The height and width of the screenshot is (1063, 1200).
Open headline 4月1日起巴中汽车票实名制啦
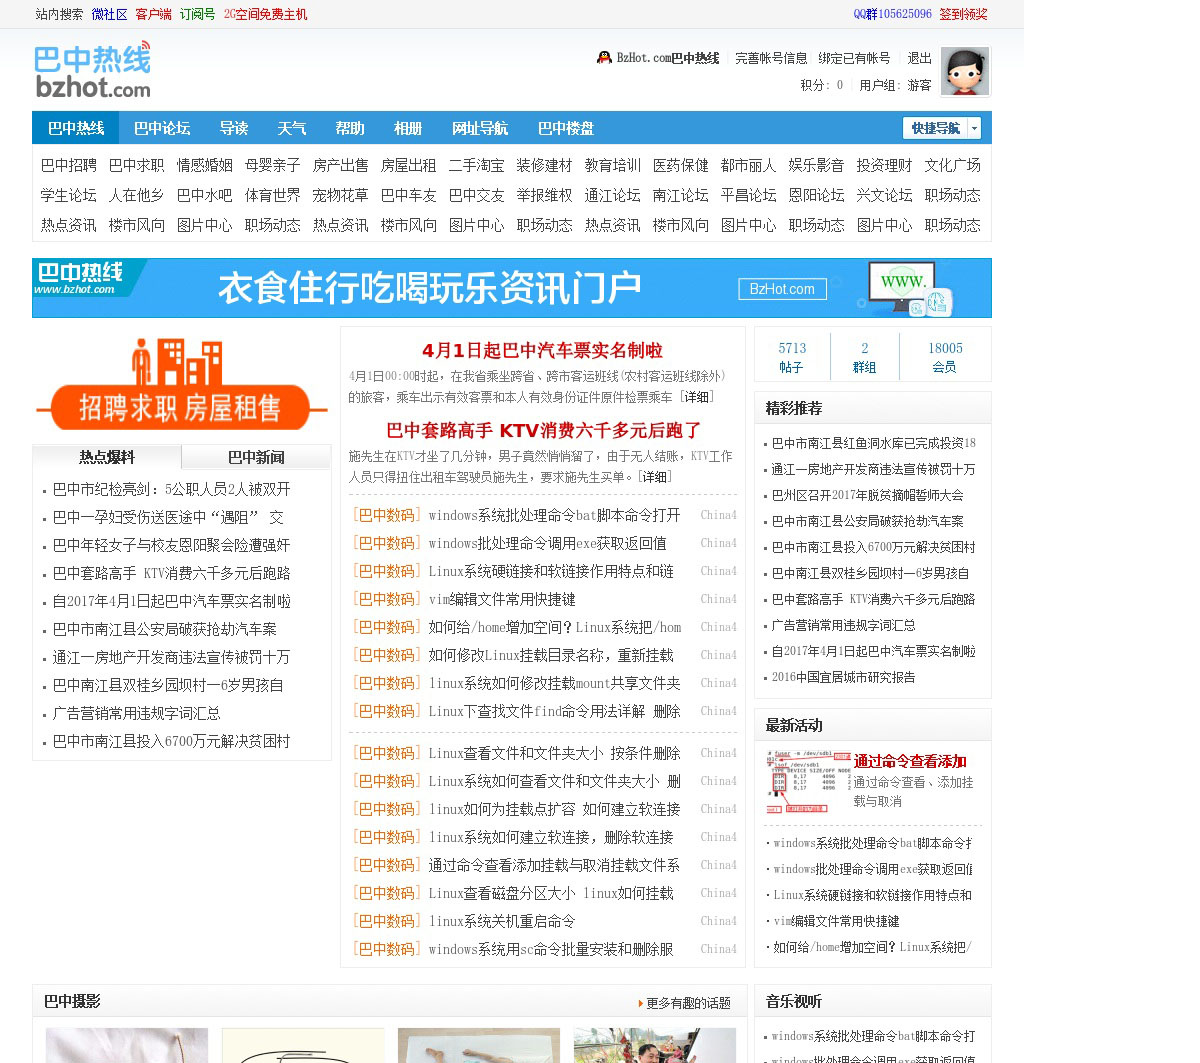click(542, 350)
